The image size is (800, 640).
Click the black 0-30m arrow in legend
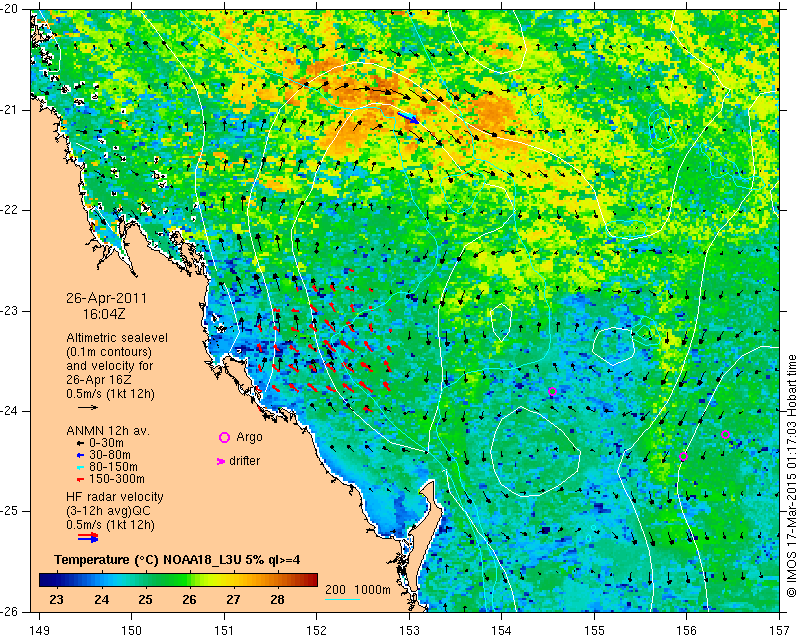coord(80,444)
